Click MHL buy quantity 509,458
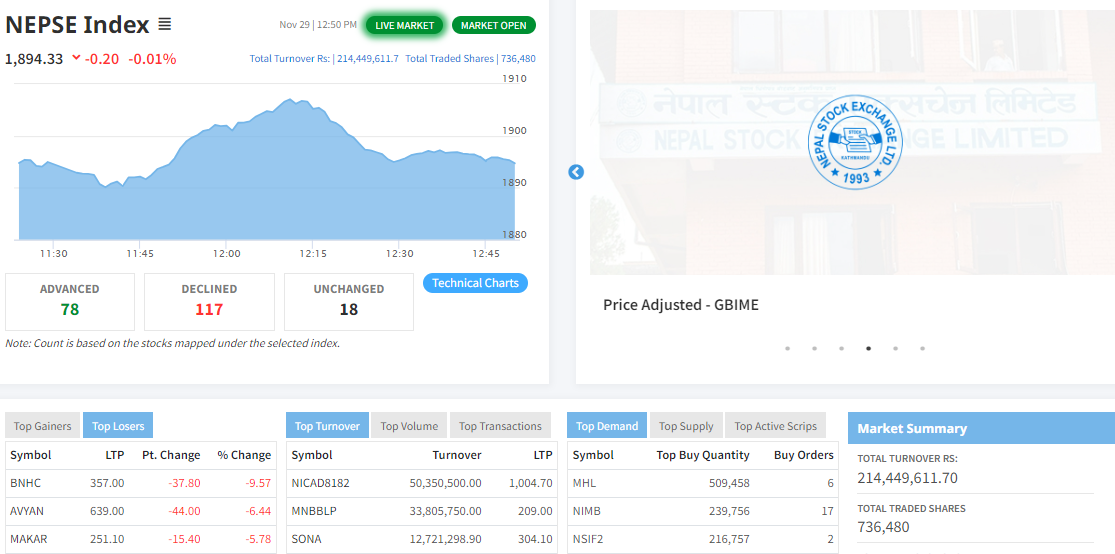Screen dimensions: 1115x554 pos(729,483)
